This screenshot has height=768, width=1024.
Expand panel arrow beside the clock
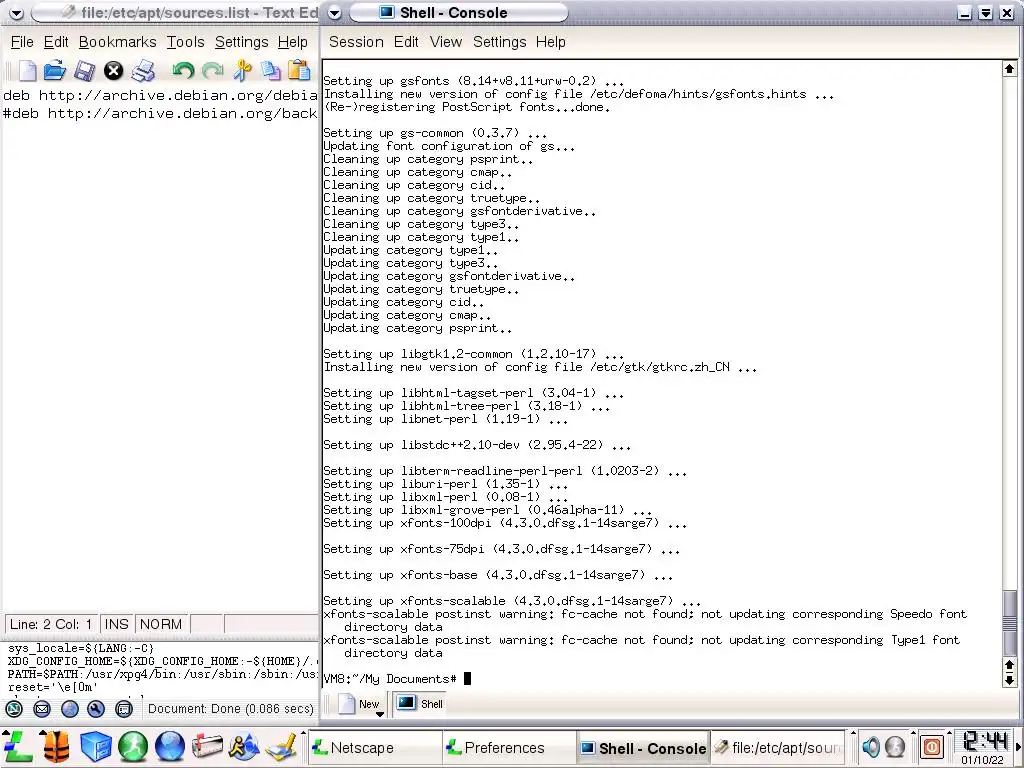1019,746
